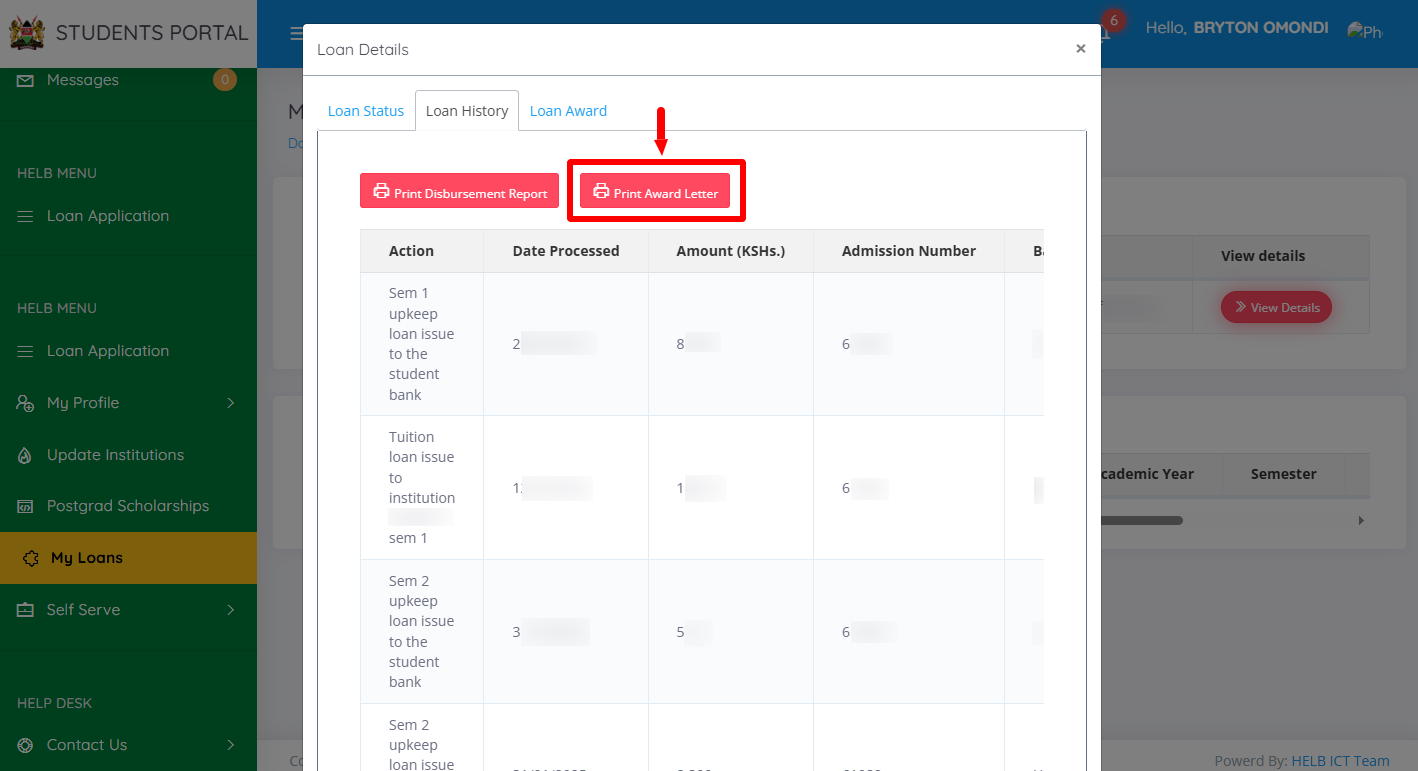Open the Loan Award tab
The image size is (1418, 771).
(568, 111)
